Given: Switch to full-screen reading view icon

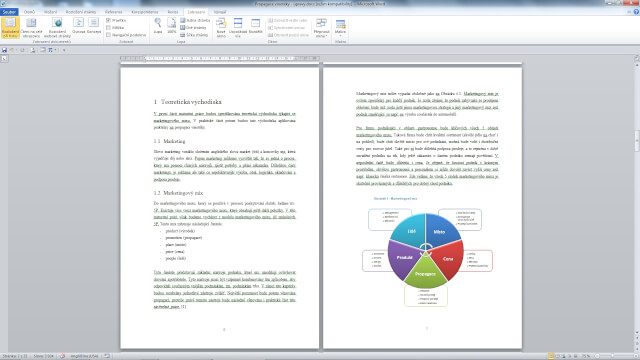Looking at the screenshot, I should (x=31, y=28).
